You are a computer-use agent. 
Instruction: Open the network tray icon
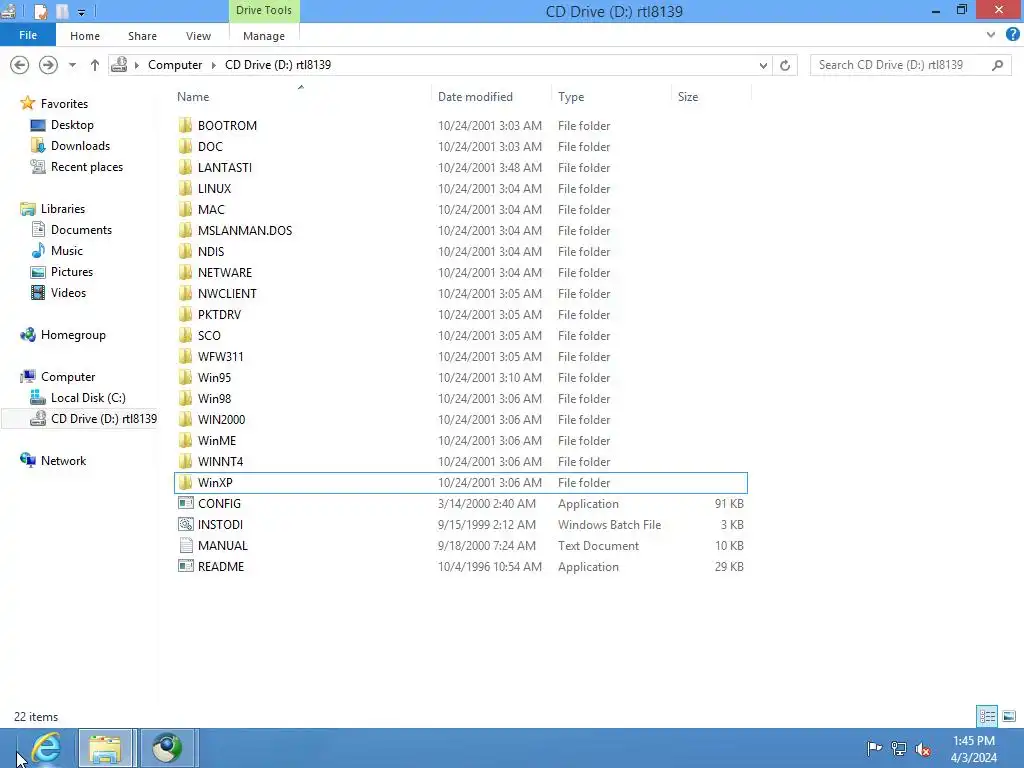pos(899,748)
